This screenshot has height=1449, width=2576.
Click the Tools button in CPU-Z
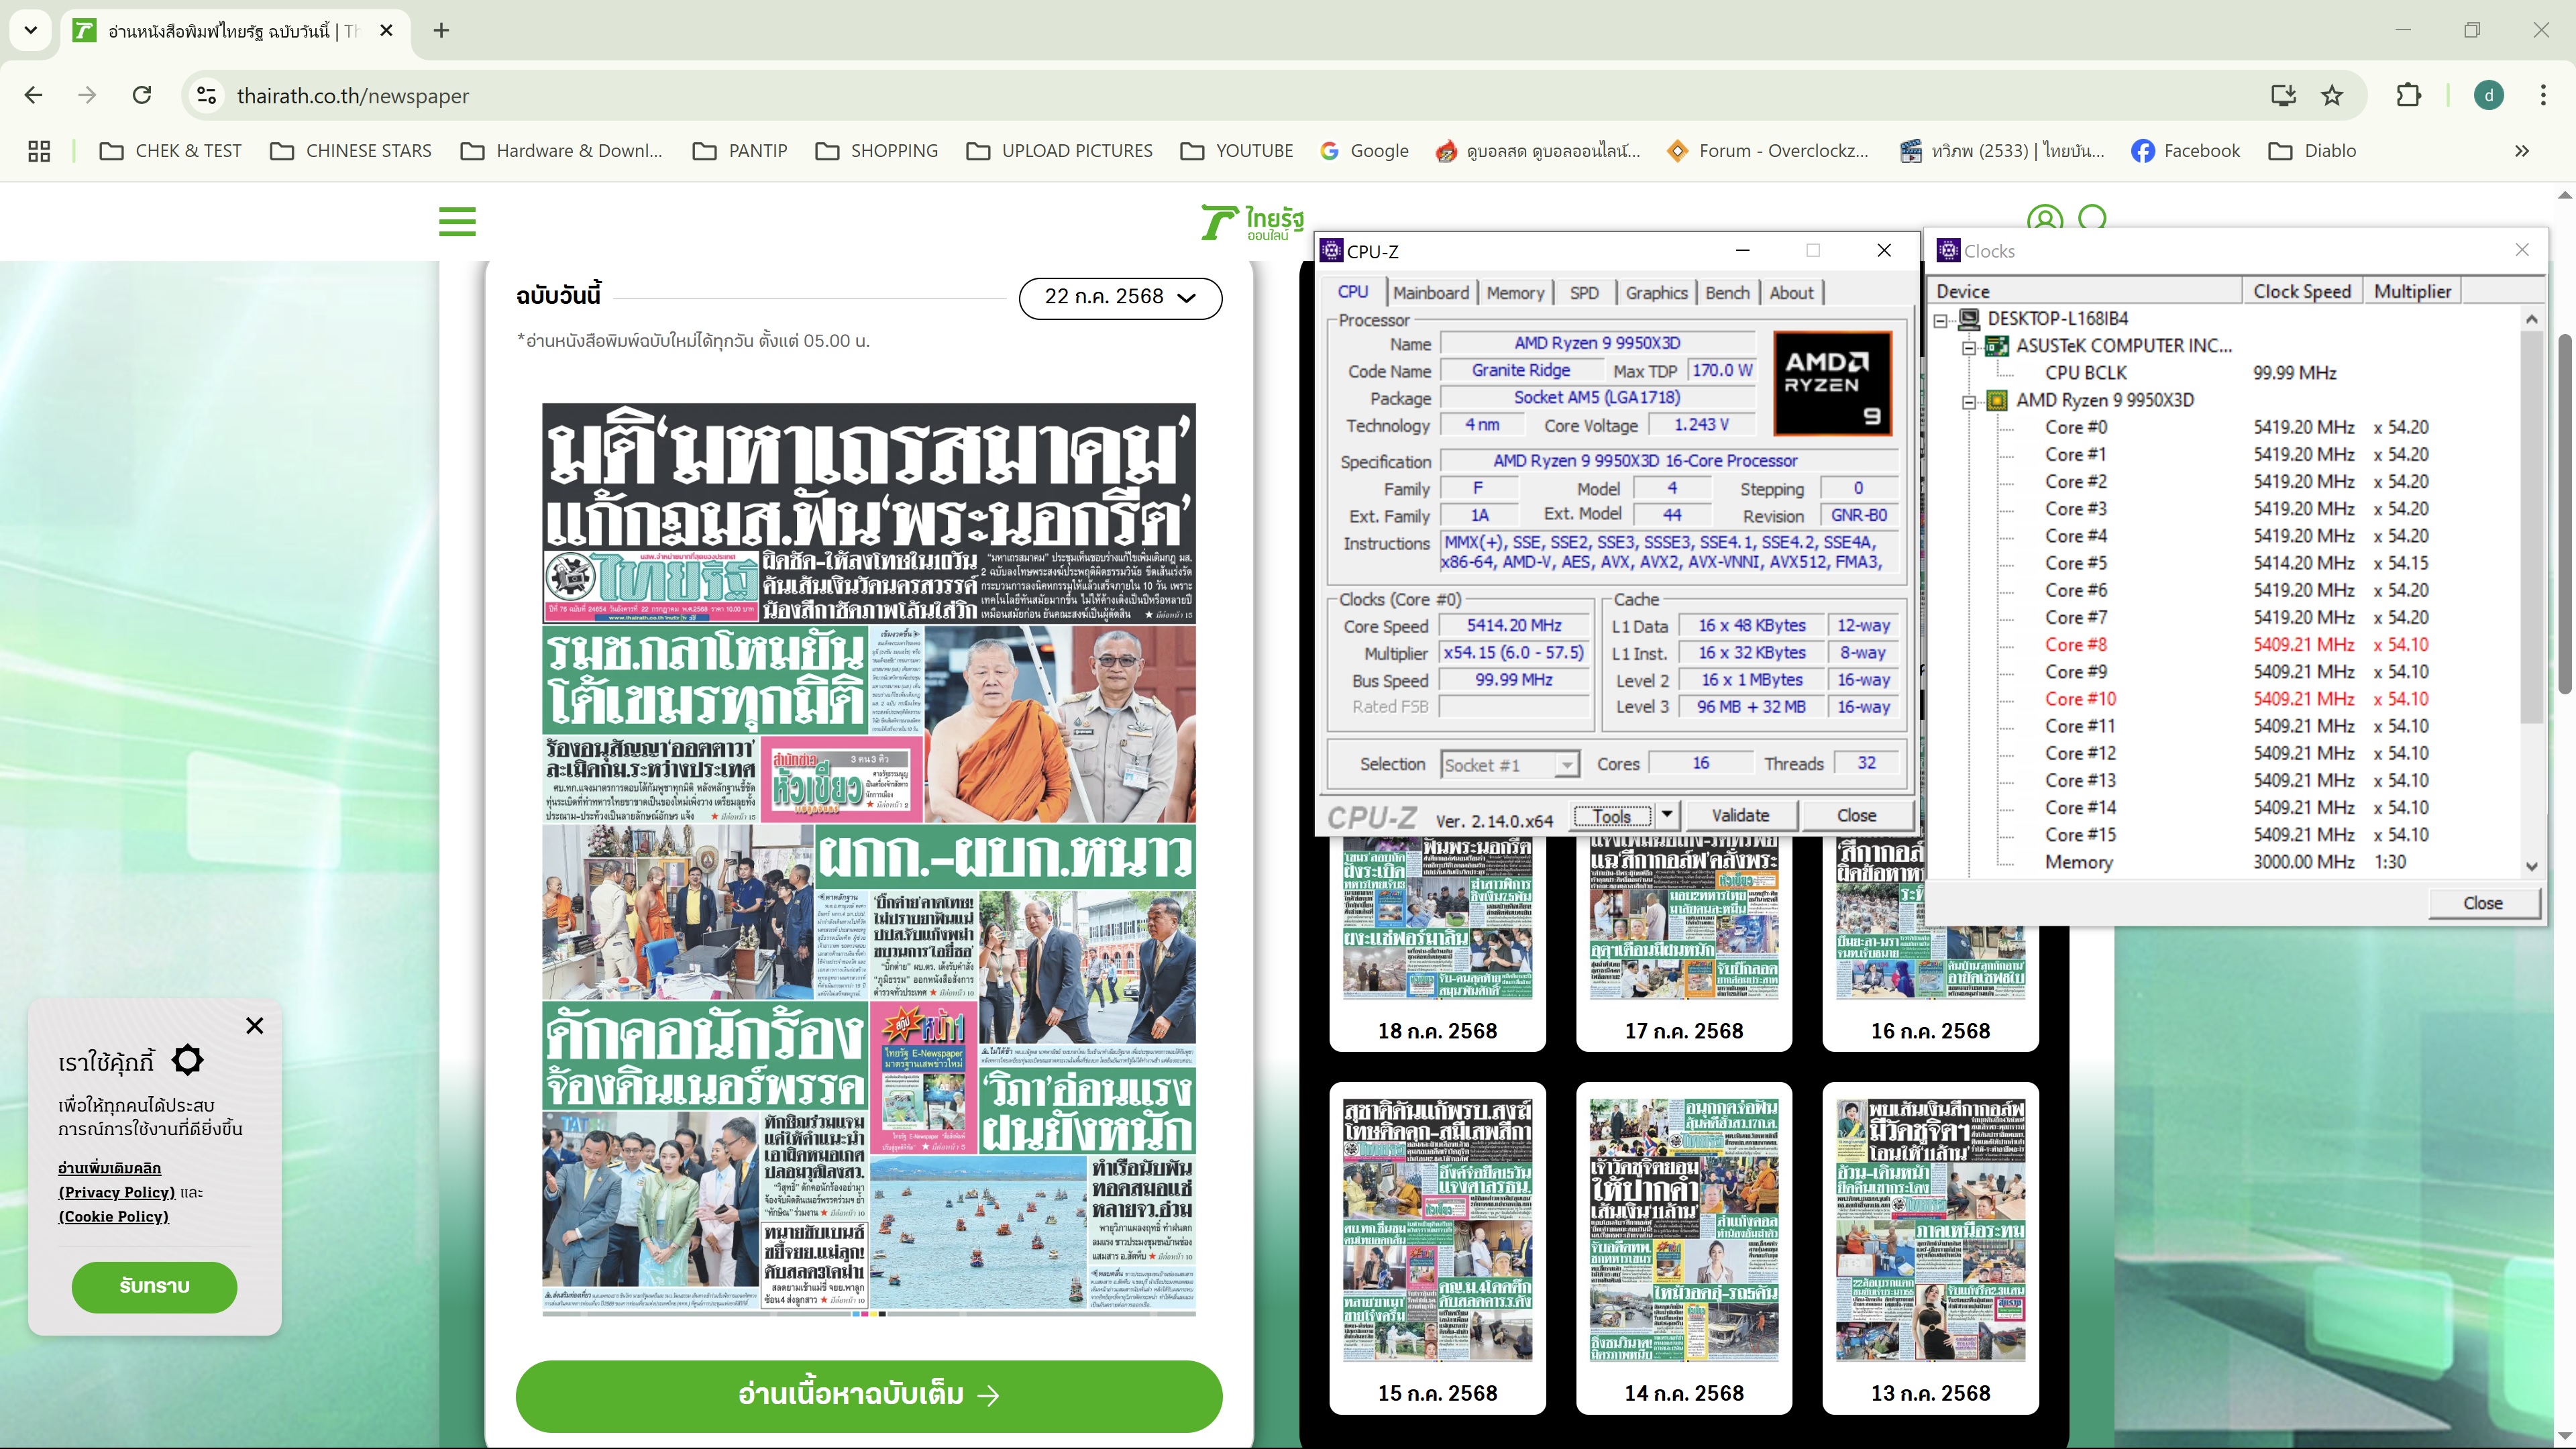click(x=1612, y=816)
